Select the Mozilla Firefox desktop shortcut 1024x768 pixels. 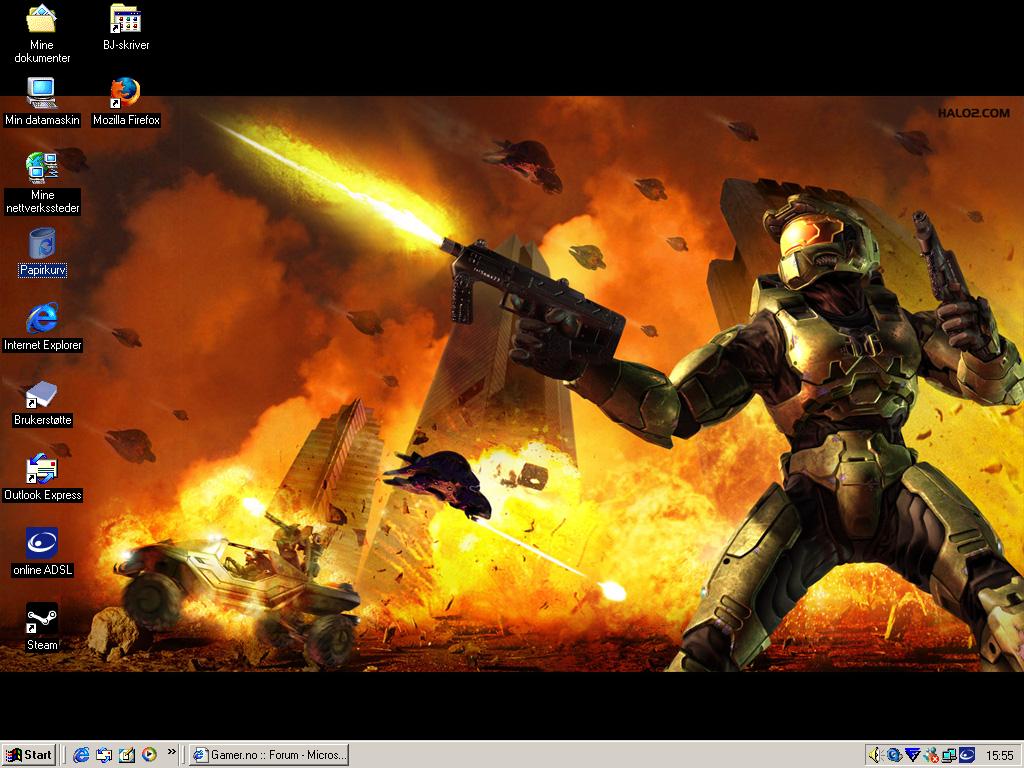click(x=126, y=101)
